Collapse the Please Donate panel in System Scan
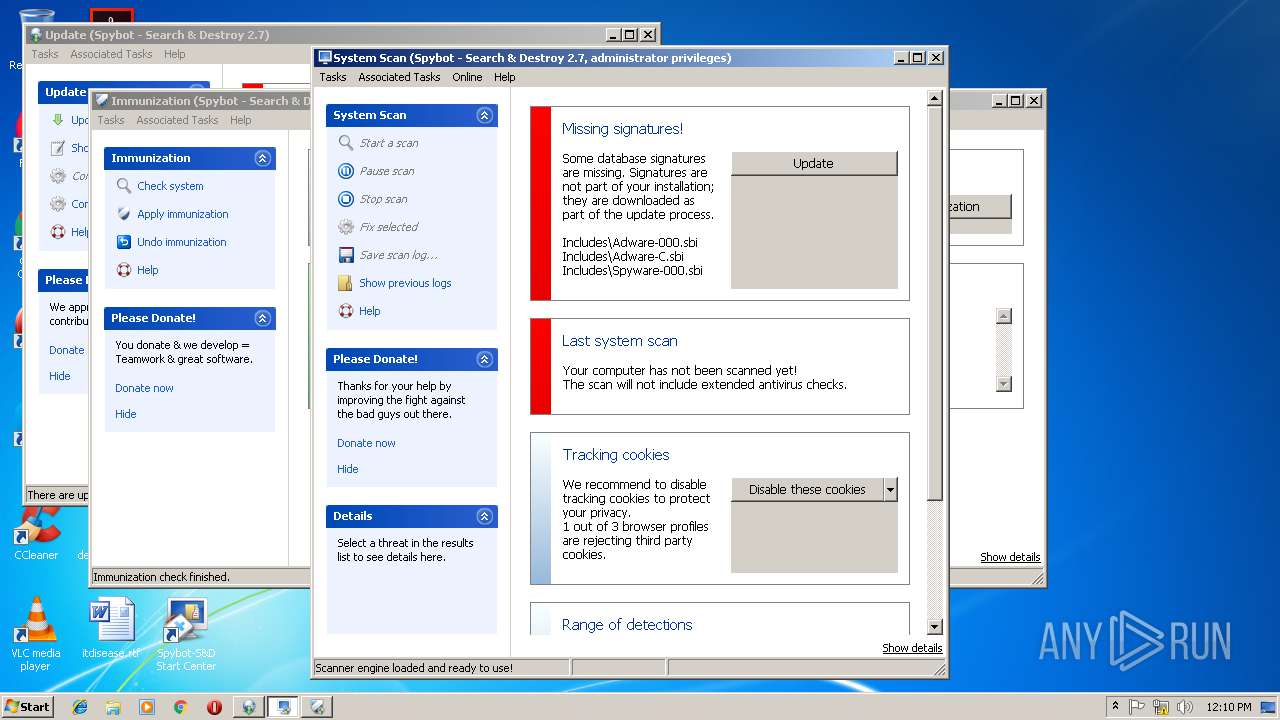Screen dimensions: 1280x720 pos(485,359)
